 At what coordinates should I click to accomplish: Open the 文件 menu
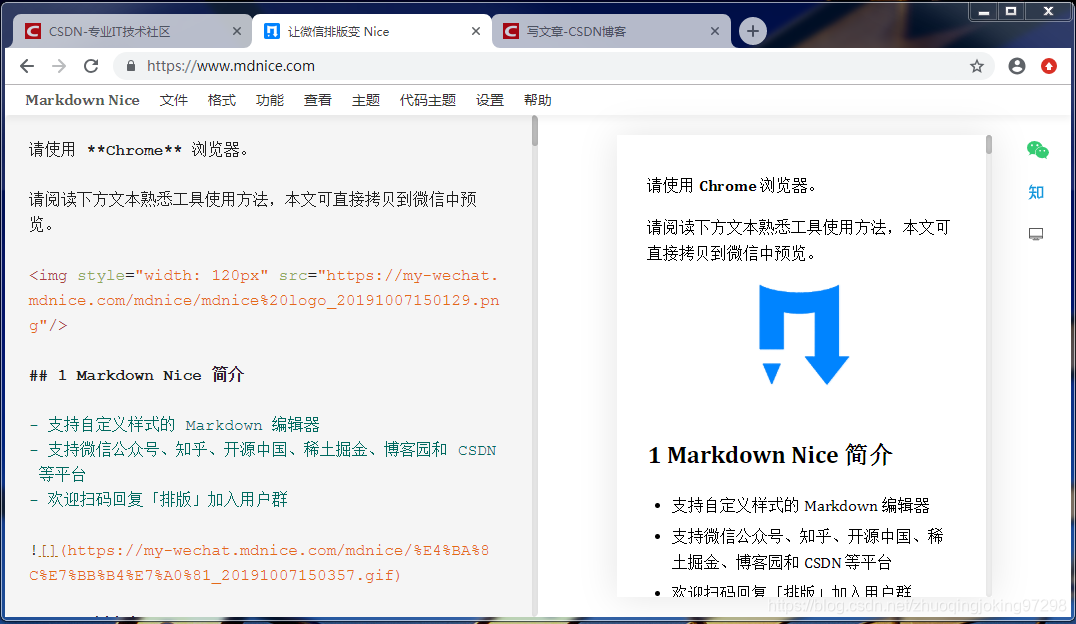[174, 100]
